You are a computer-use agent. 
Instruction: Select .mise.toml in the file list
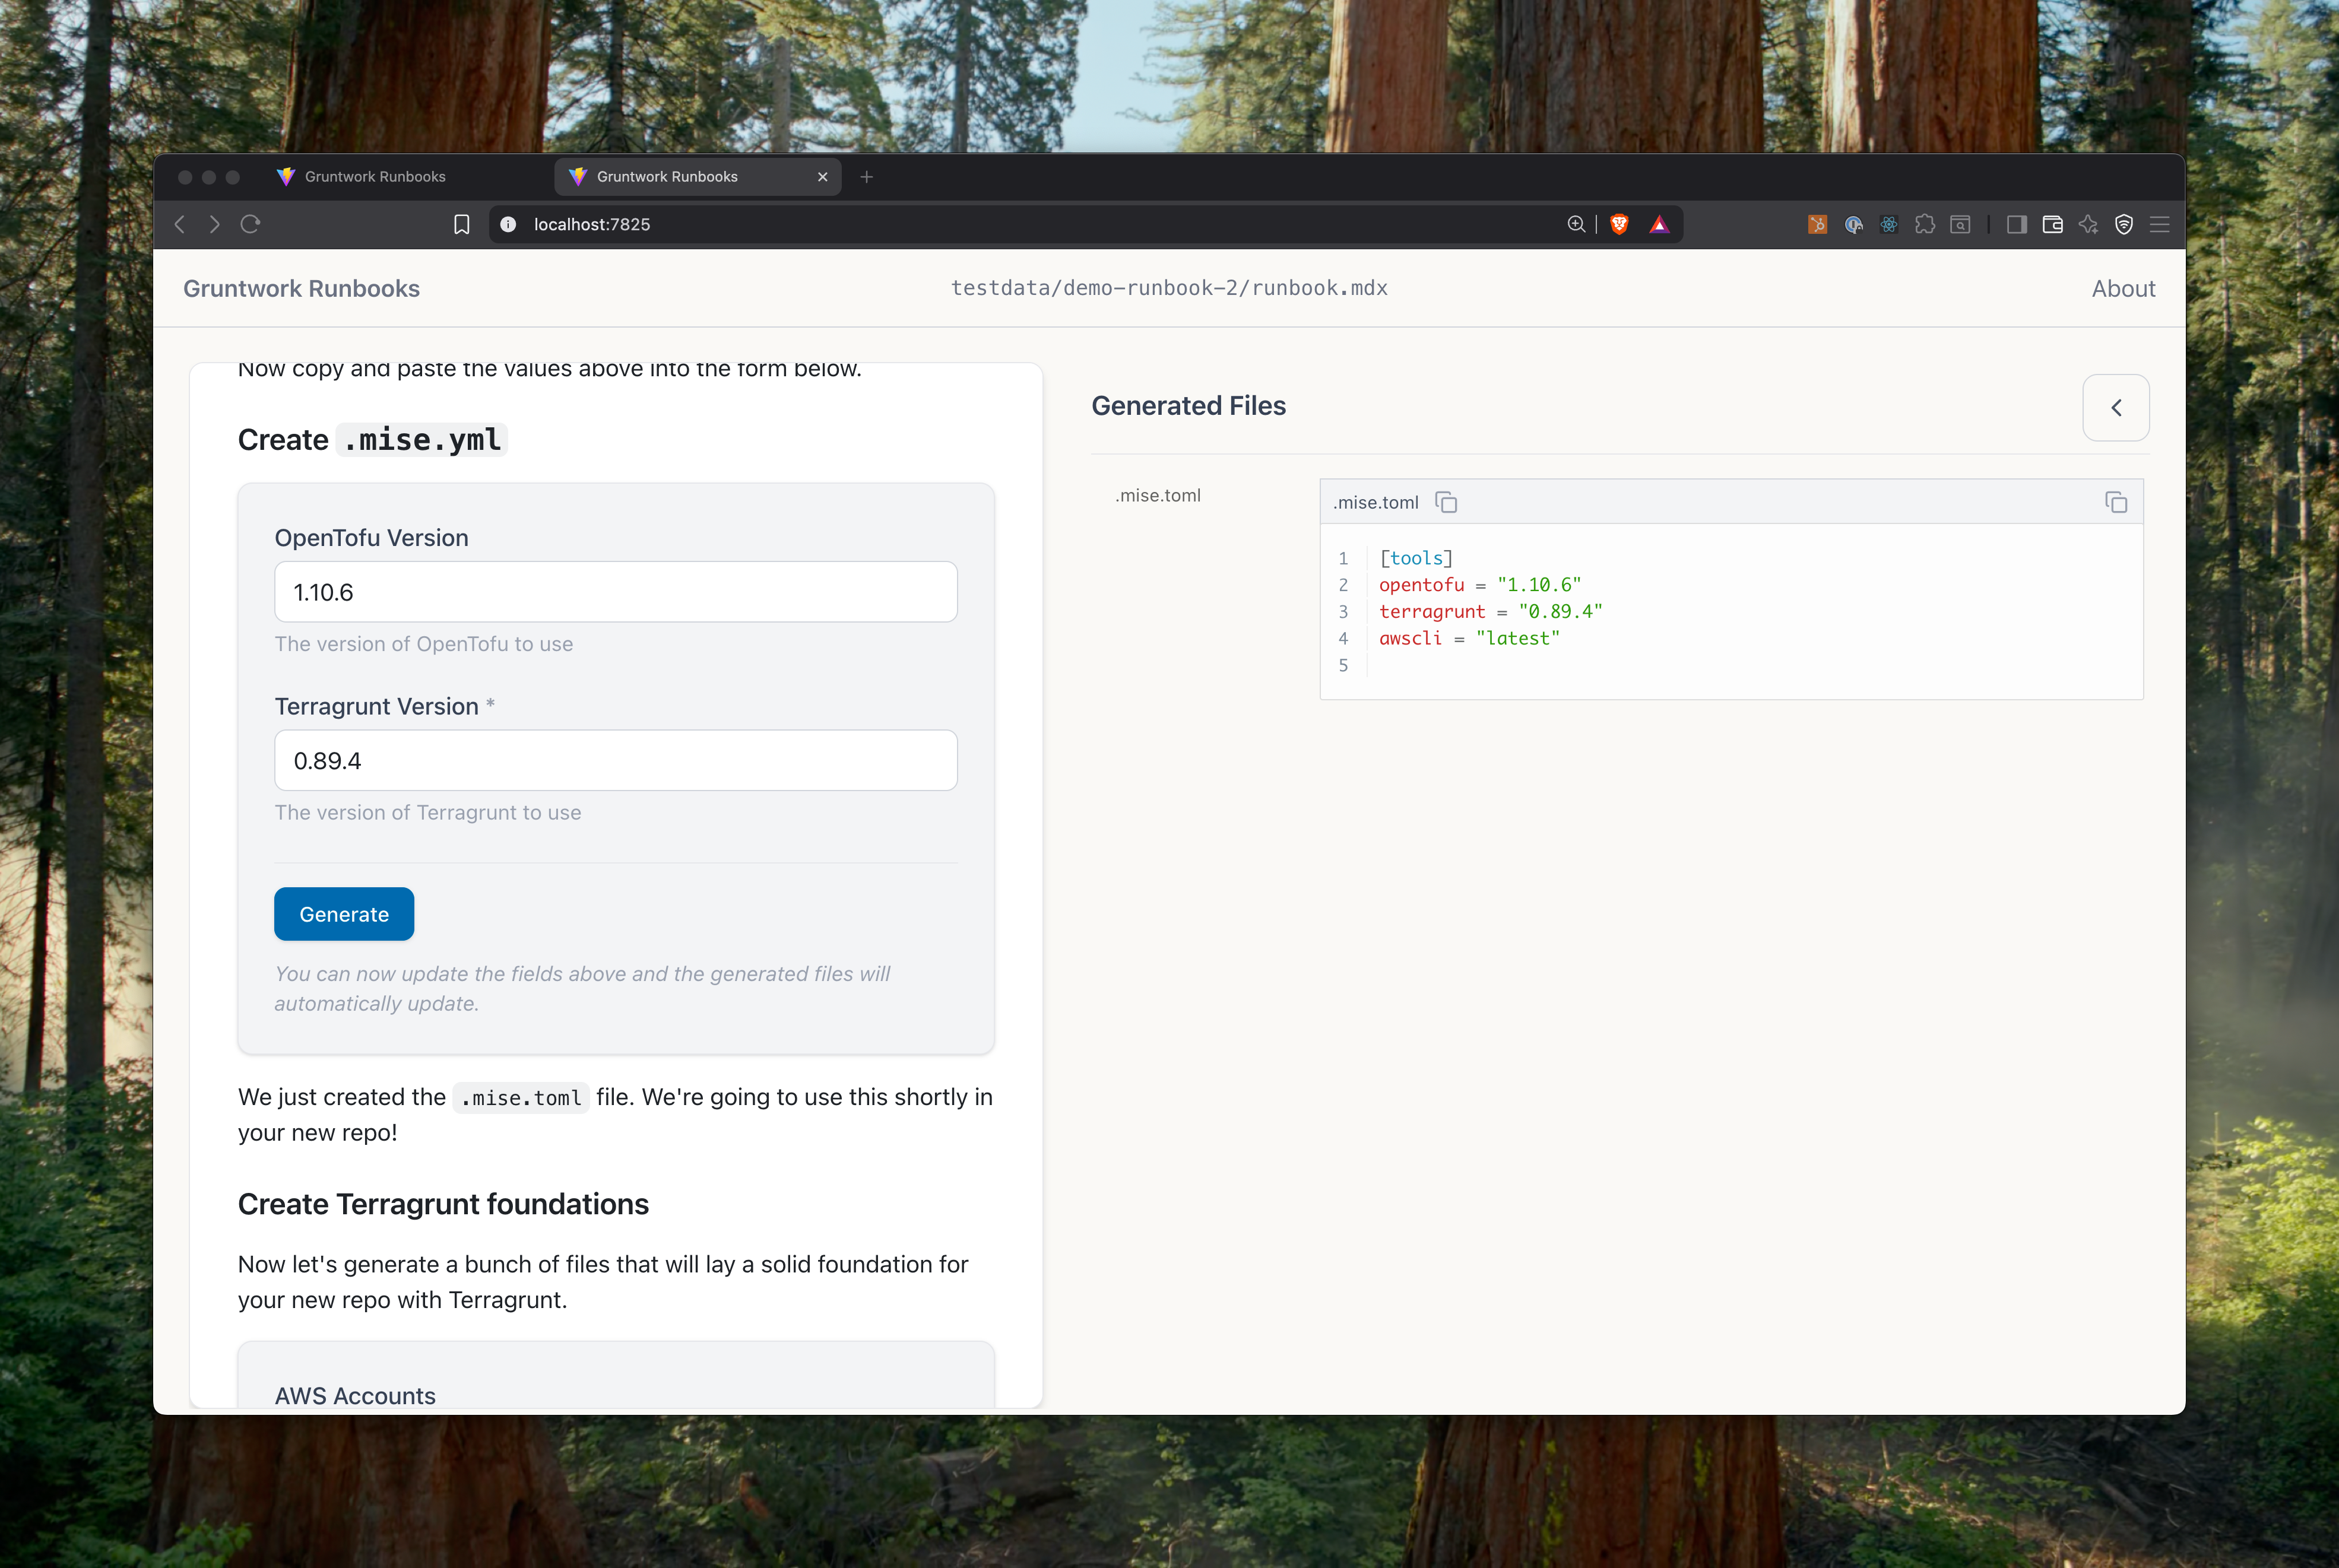1158,496
